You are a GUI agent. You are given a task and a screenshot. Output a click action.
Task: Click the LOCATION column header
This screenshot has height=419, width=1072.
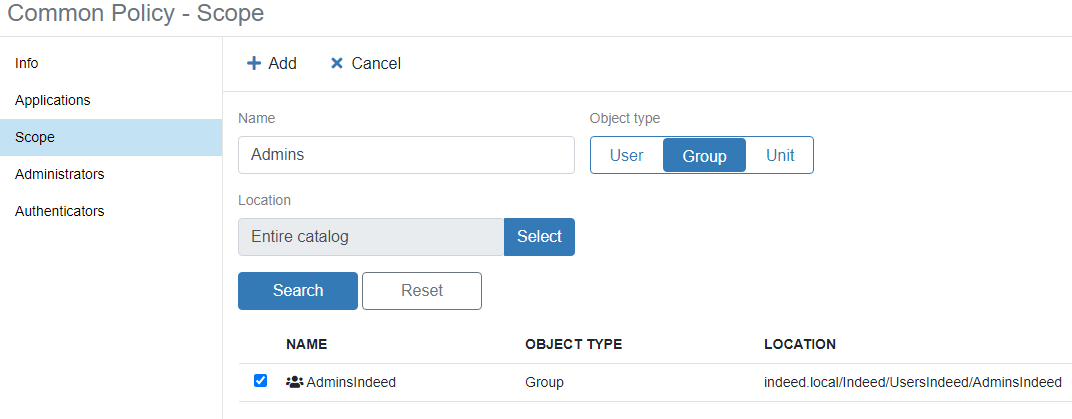point(799,344)
